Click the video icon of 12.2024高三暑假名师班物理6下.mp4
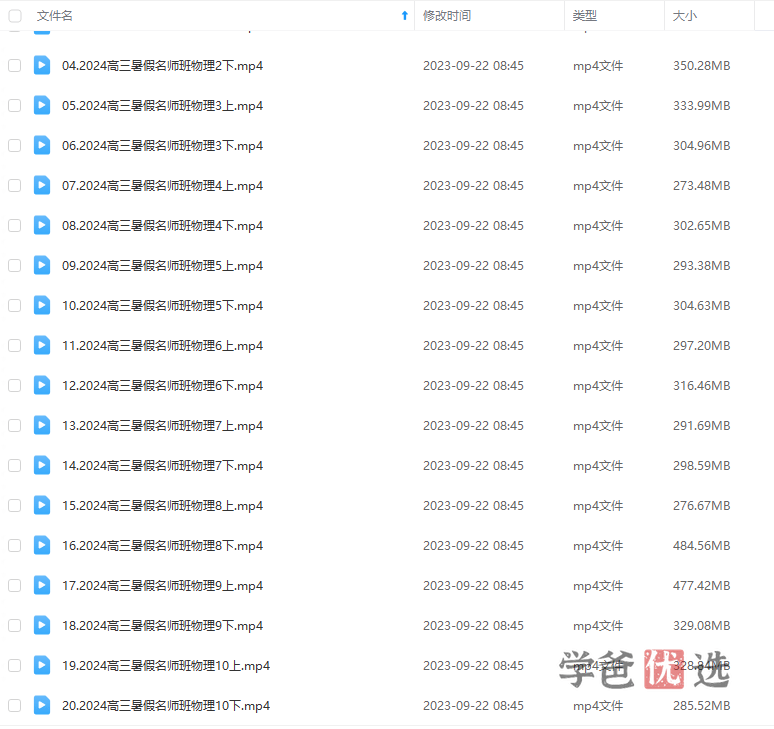Screen dimensions: 774x729 pos(42,385)
